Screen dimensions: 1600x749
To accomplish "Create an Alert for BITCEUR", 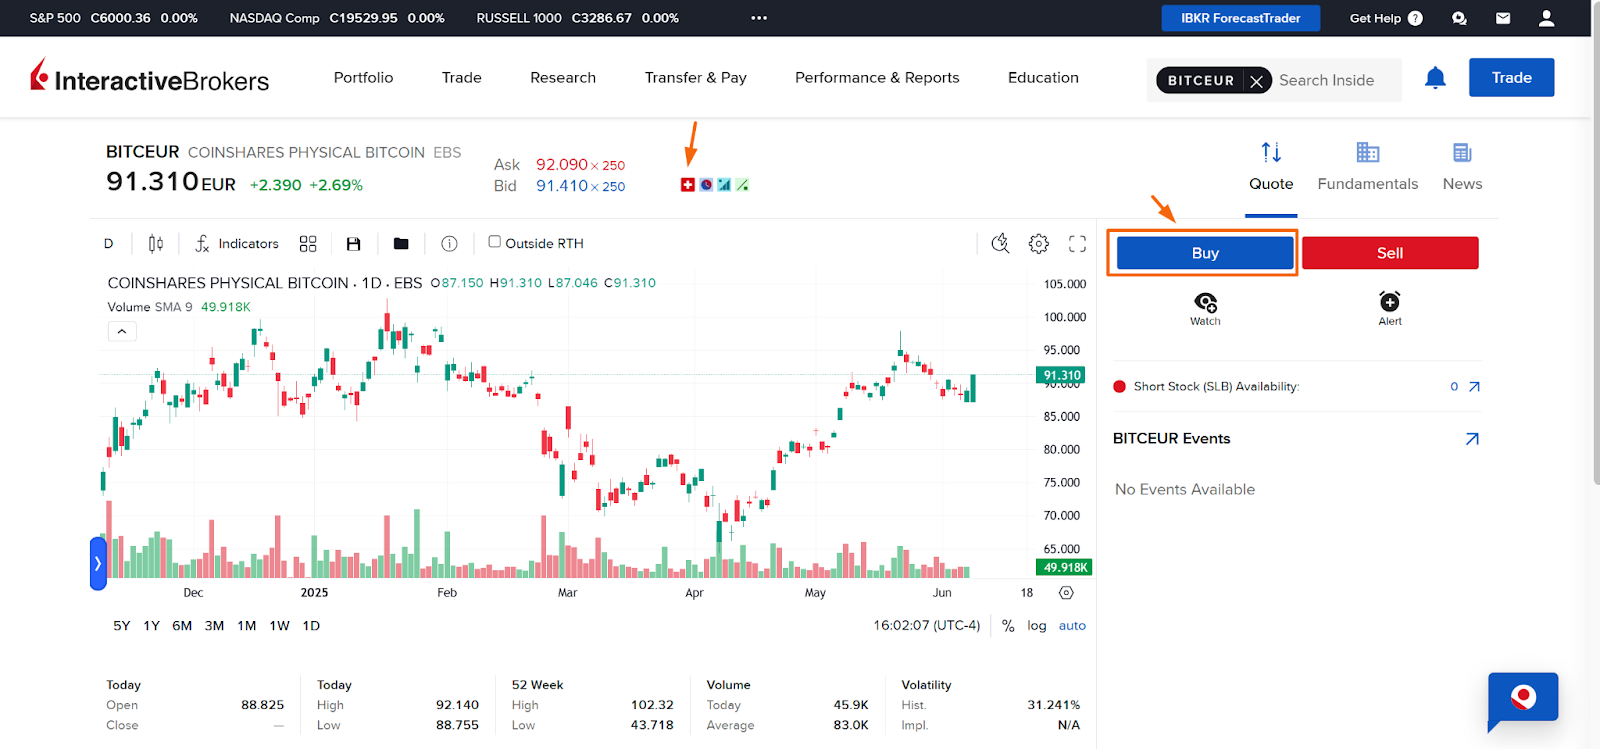I will click(1390, 308).
